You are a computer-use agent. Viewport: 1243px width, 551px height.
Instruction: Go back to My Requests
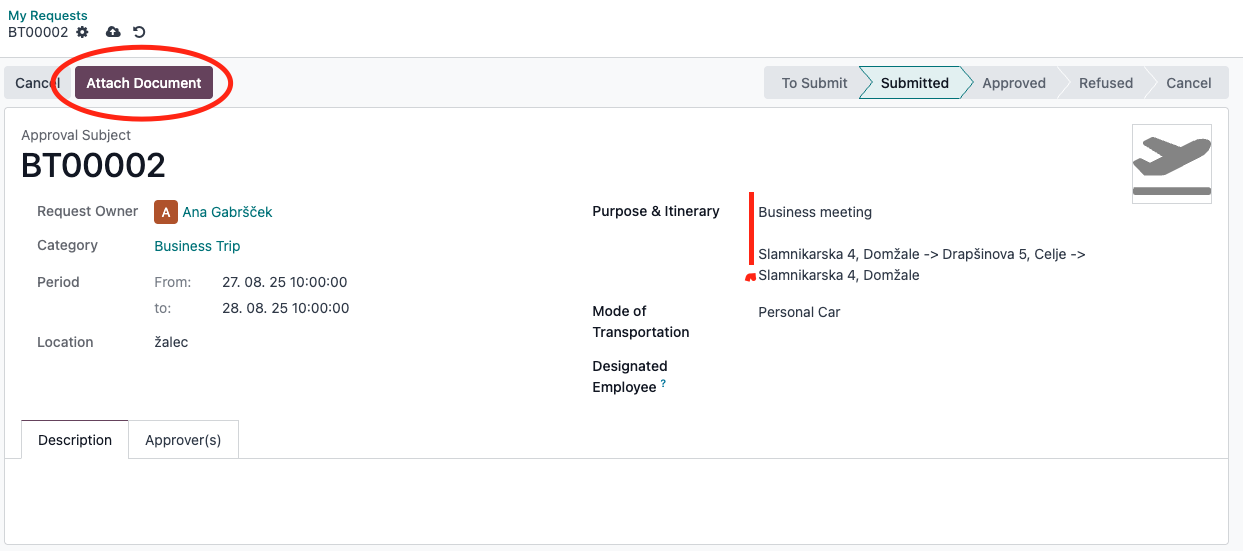[48, 15]
